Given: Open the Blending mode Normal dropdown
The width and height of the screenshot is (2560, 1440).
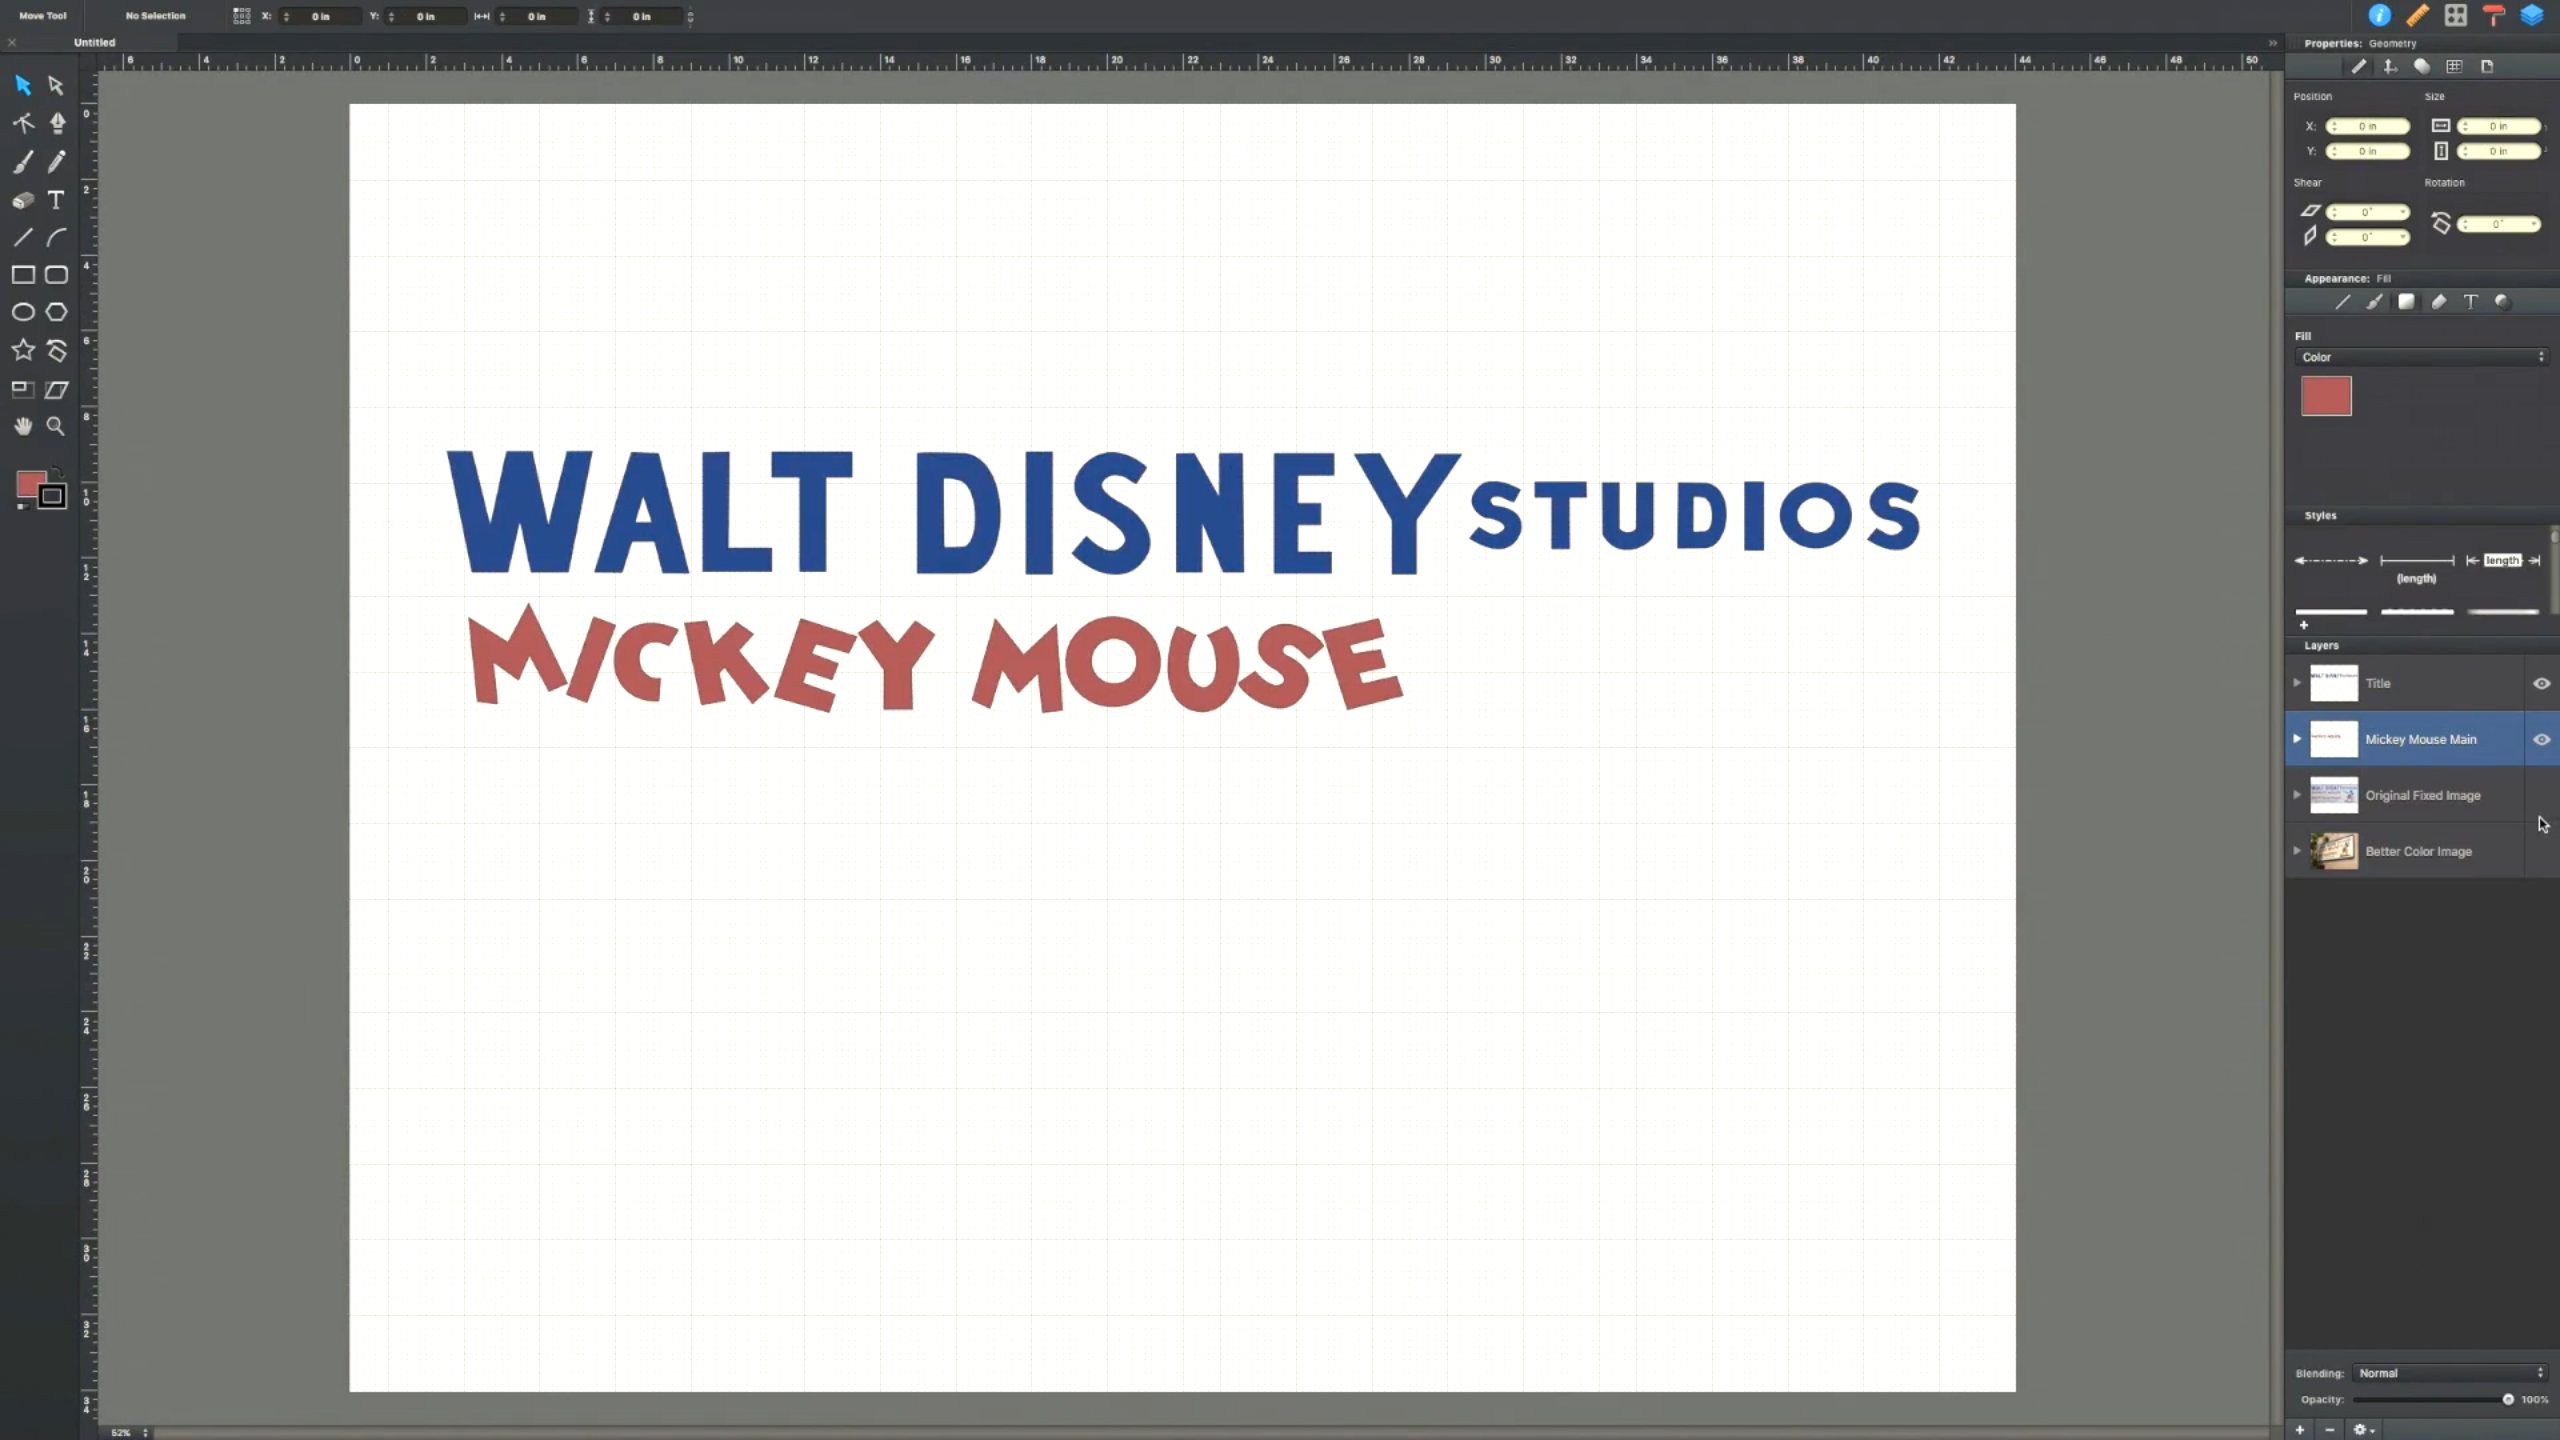Looking at the screenshot, I should click(x=2450, y=1373).
